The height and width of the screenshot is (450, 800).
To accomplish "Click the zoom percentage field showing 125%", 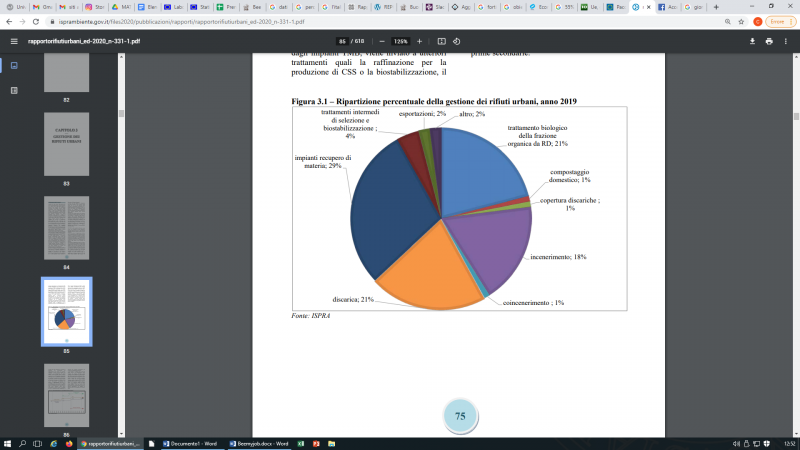I will 400,41.
